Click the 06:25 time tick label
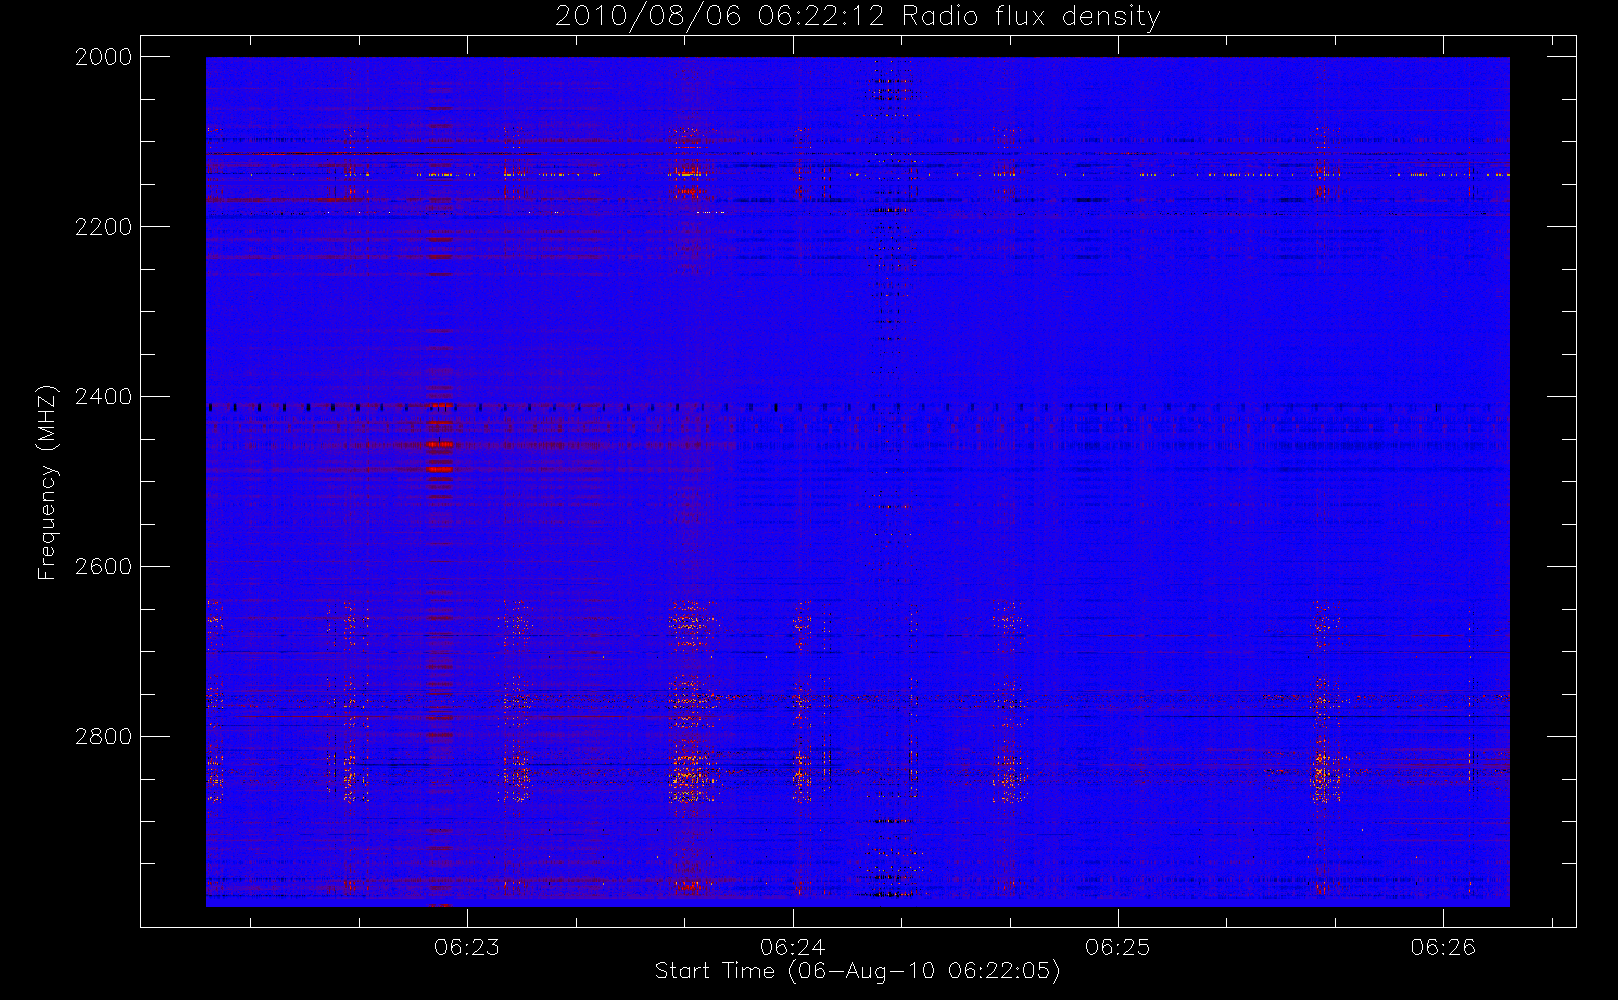 tap(1118, 947)
